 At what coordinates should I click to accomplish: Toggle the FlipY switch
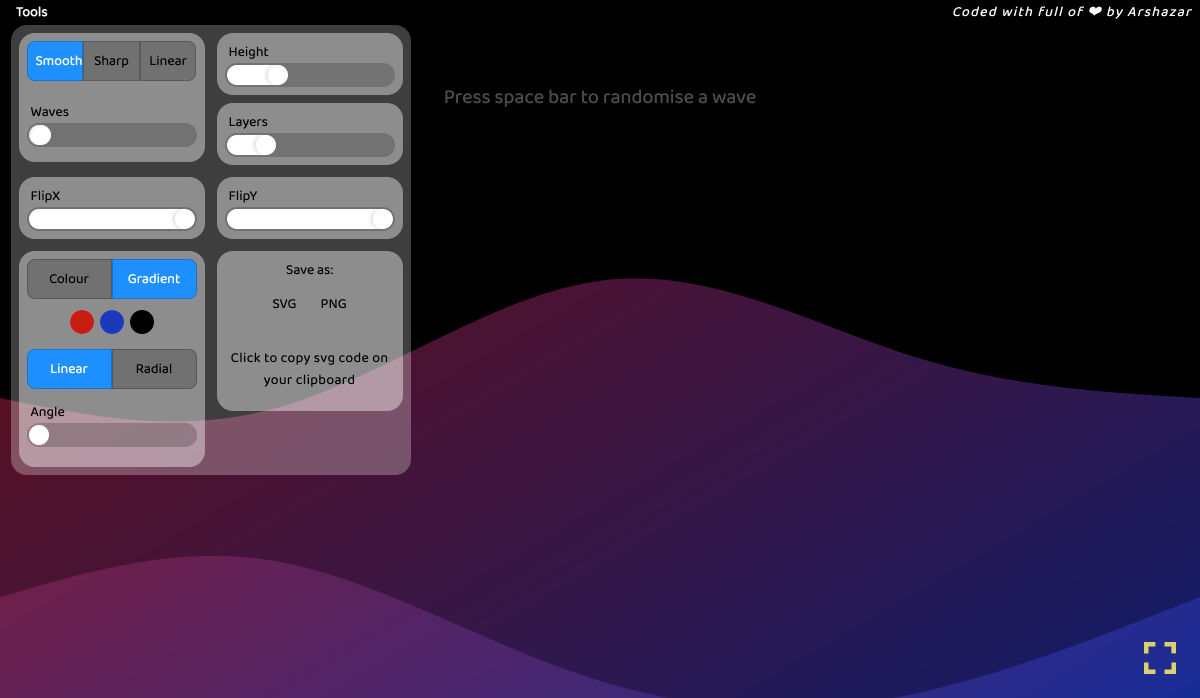[x=310, y=219]
